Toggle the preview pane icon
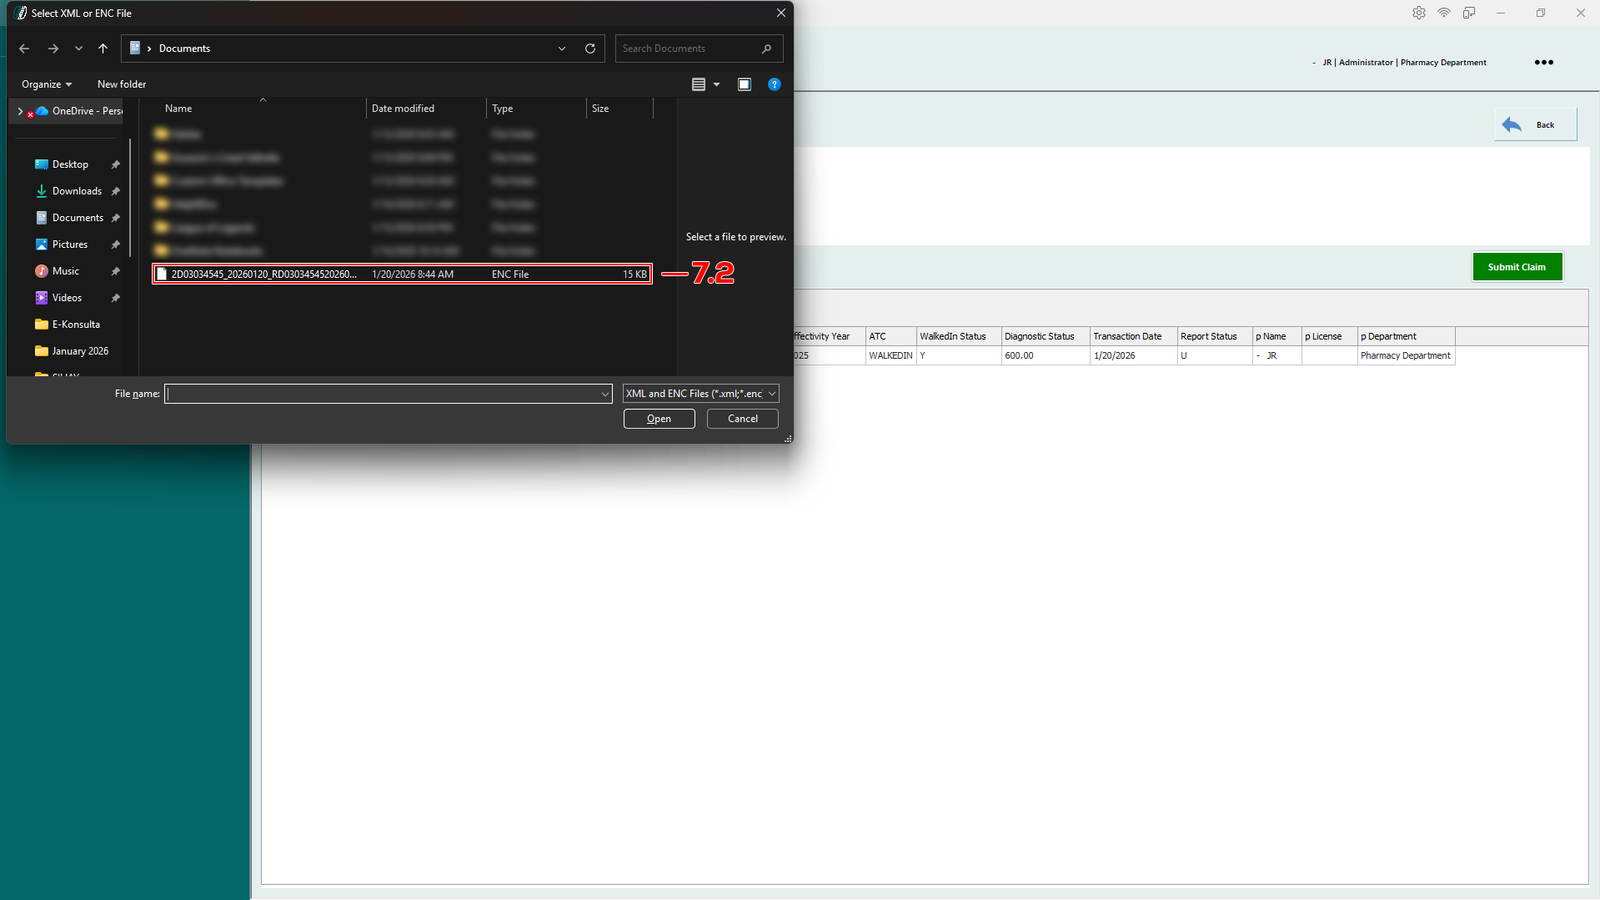This screenshot has height=900, width=1600. click(x=744, y=85)
